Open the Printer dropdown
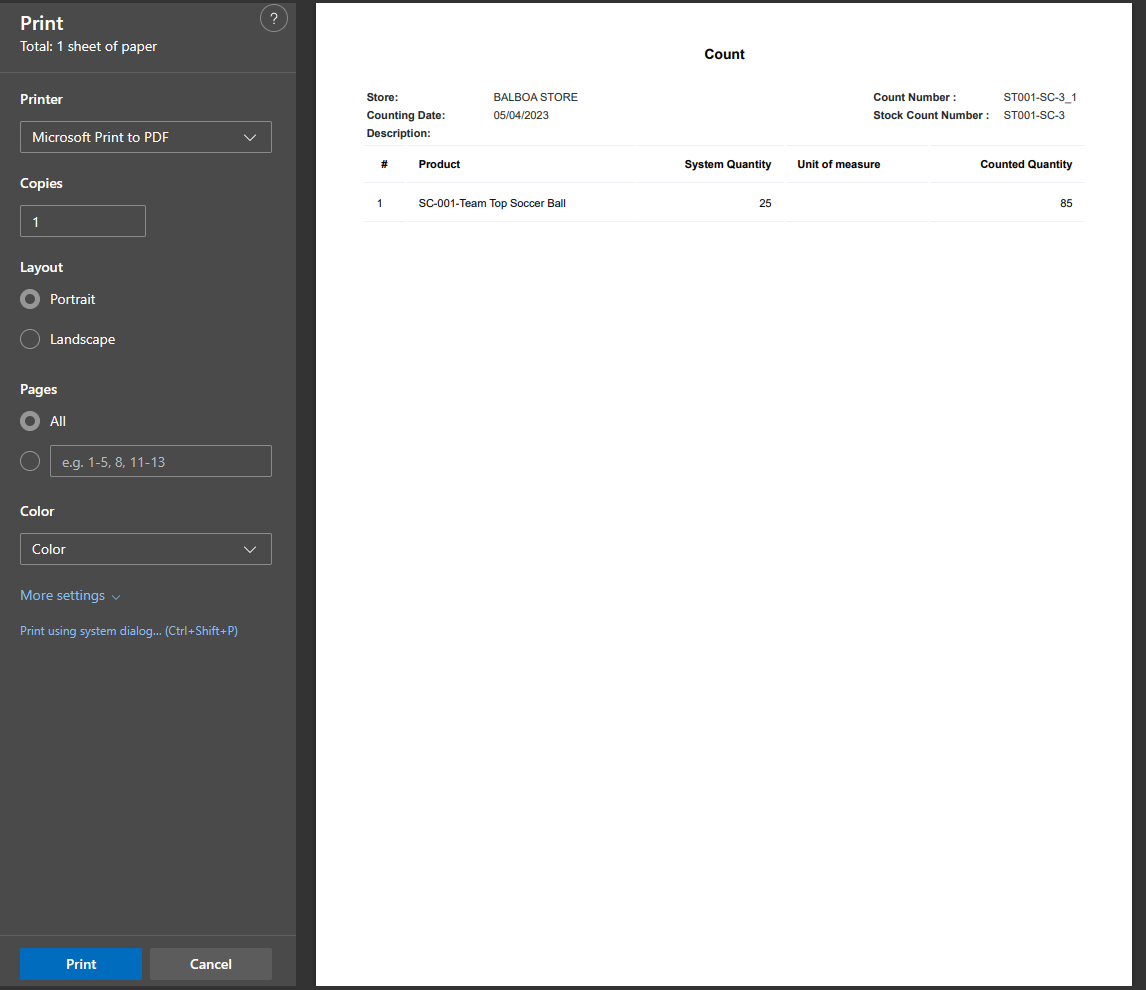The image size is (1146, 990). [x=146, y=137]
